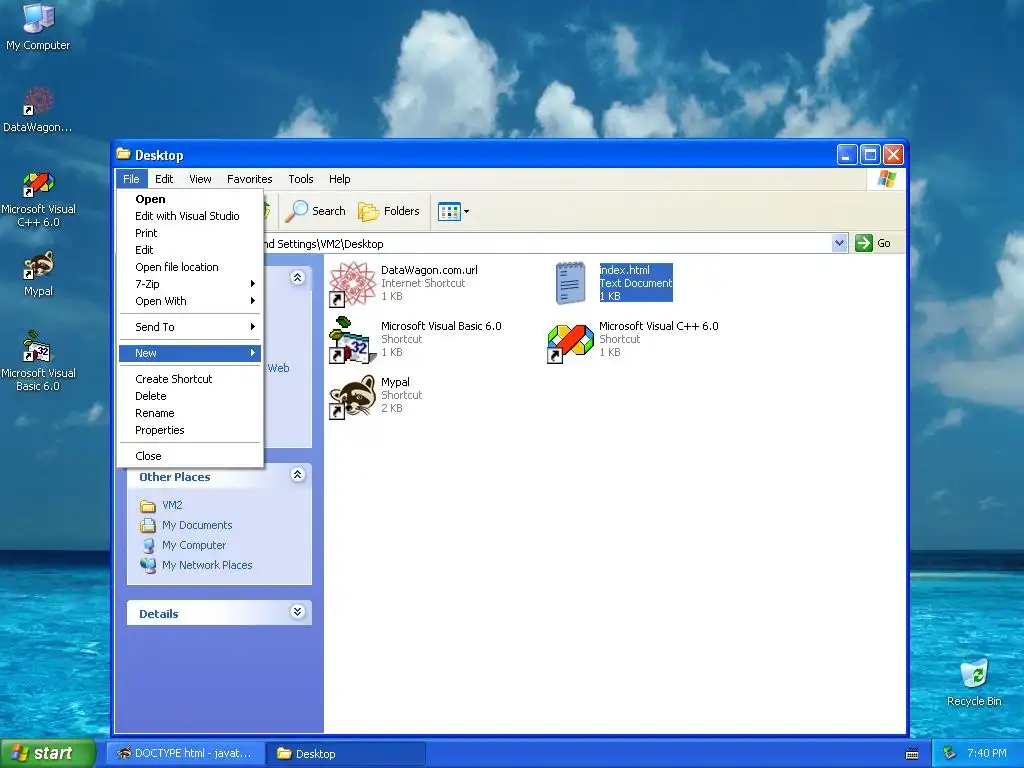Viewport: 1024px width, 768px height.
Task: Choose Open in File menu
Action: [190, 199]
